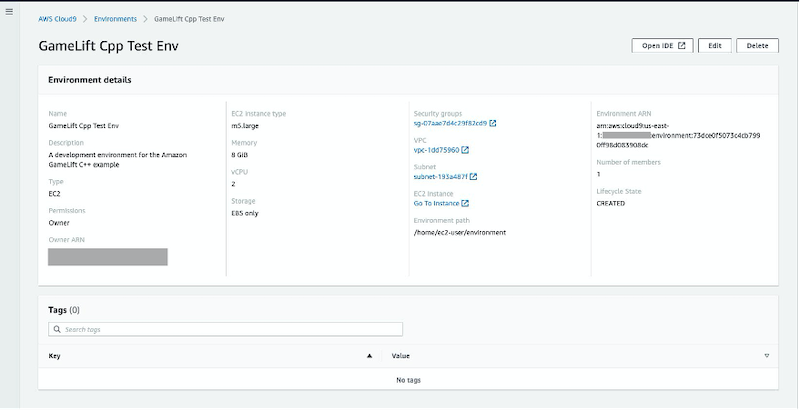Screen dimensions: 800x411
Task: Select the CREATED lifecycle state text
Action: tap(611, 203)
